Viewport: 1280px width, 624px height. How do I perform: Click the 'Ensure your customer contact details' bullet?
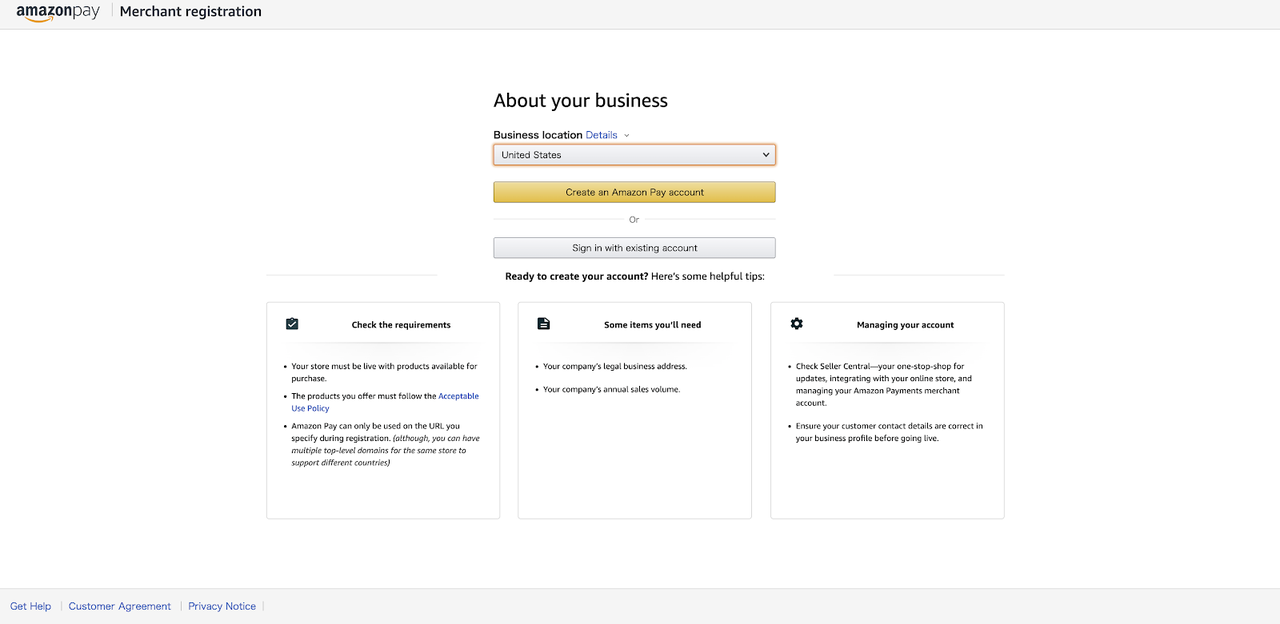(889, 432)
